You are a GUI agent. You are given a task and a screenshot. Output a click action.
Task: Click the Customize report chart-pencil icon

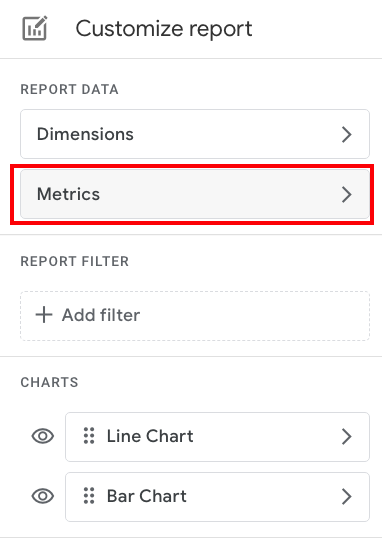point(35,28)
